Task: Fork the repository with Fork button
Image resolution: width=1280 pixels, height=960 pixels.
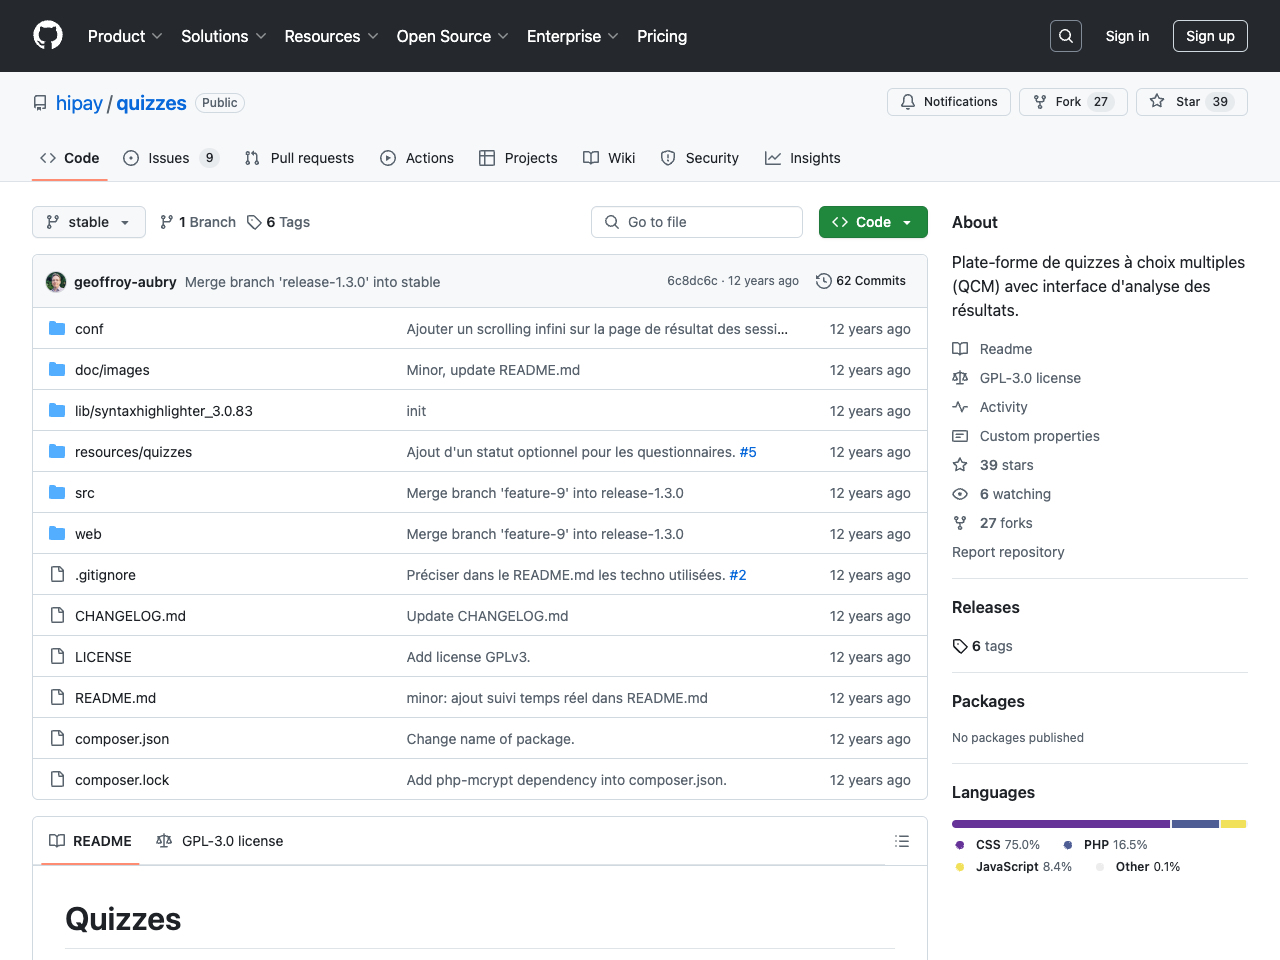Action: [1073, 102]
